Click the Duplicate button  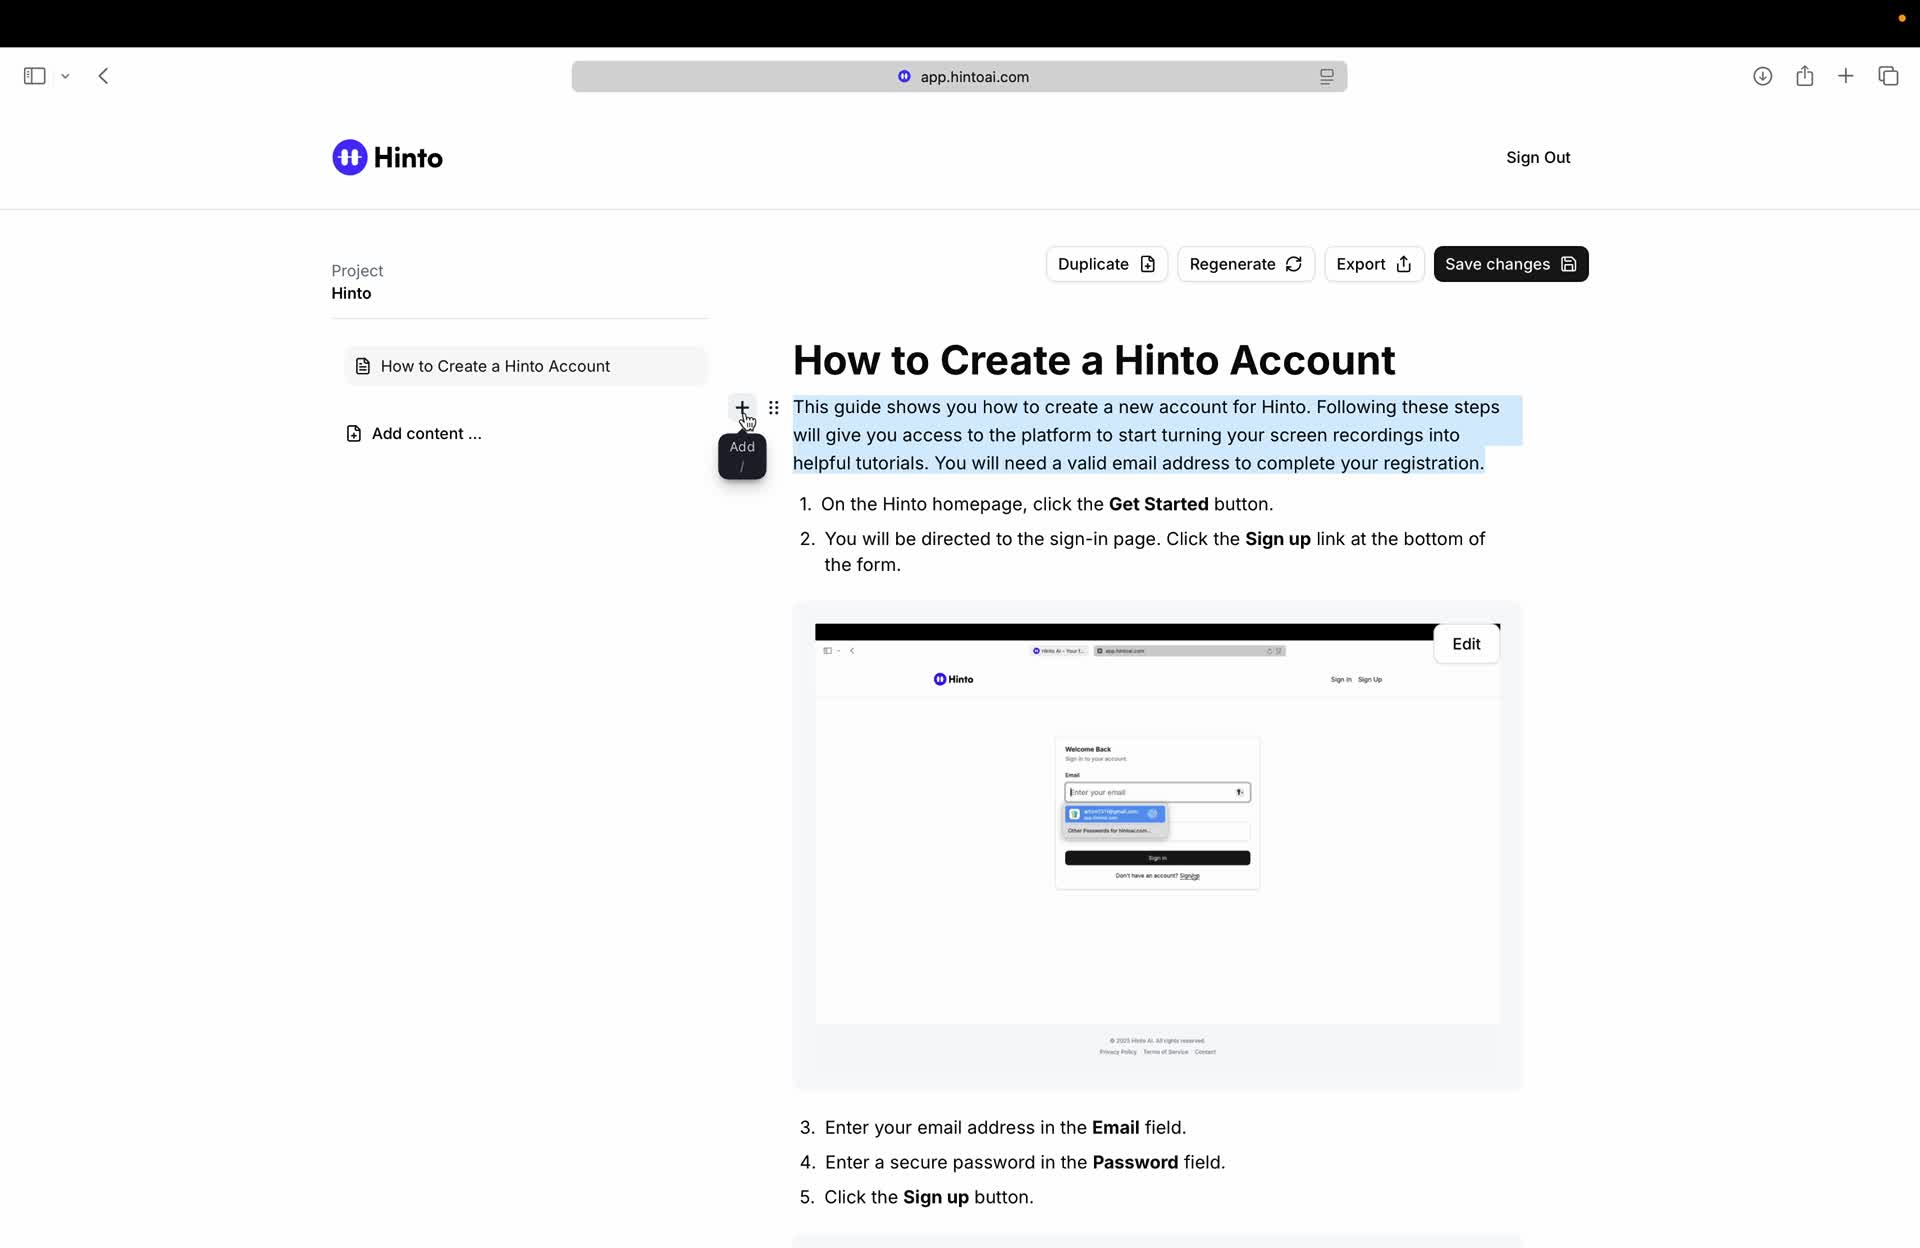point(1106,264)
